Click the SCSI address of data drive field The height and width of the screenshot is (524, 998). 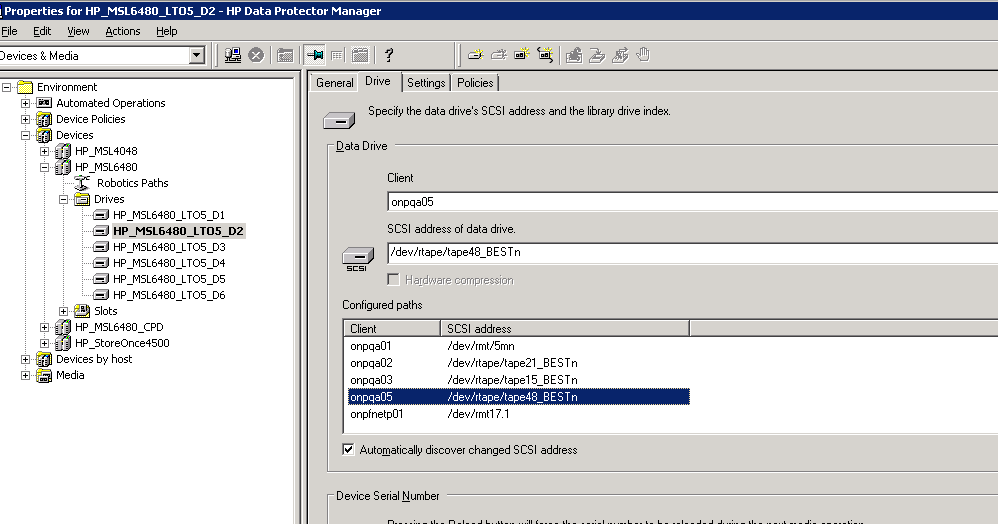tap(692, 252)
